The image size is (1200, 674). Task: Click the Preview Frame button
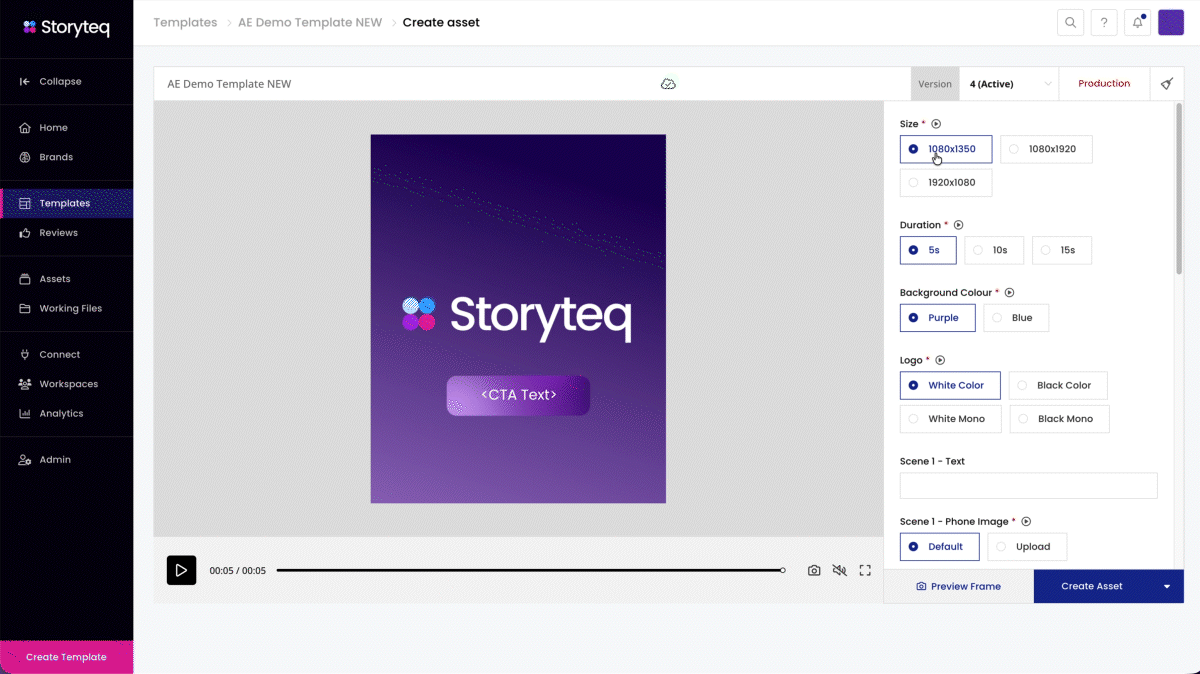(958, 587)
